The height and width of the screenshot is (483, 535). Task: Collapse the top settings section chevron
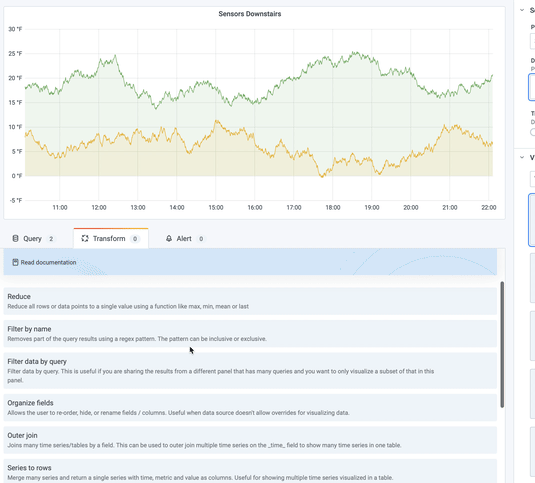(x=522, y=10)
